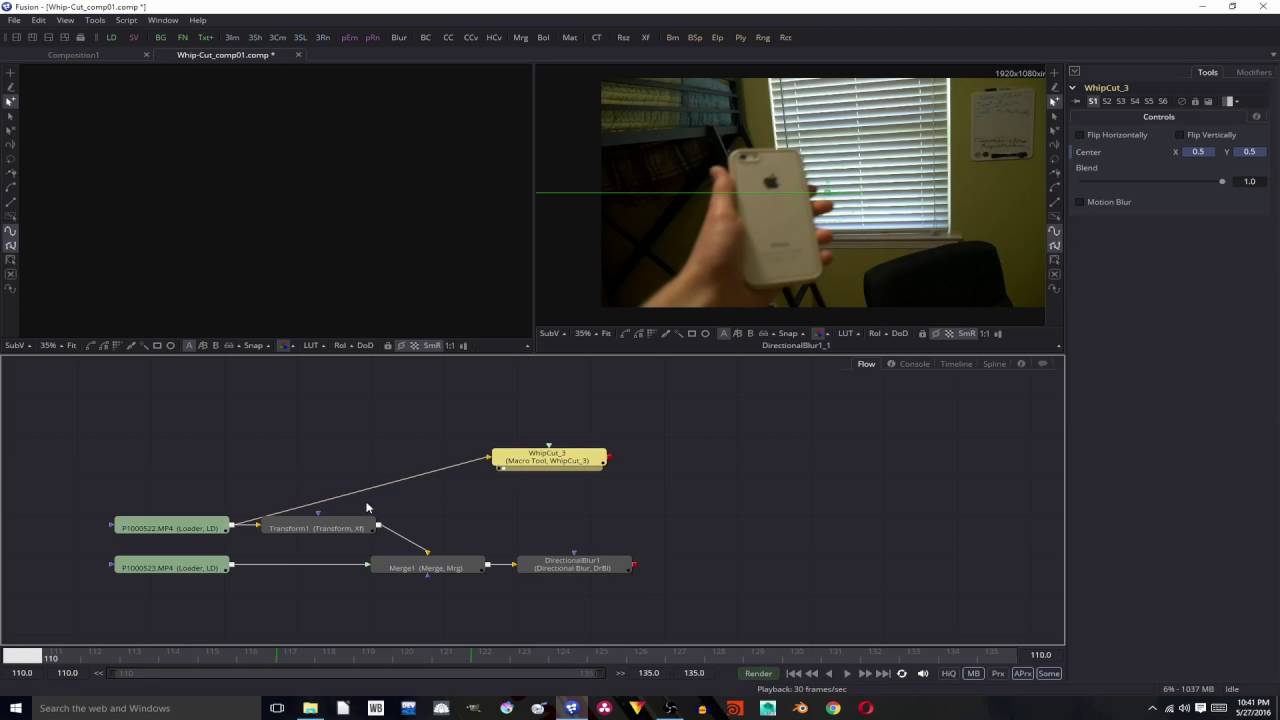This screenshot has height=720, width=1280.
Task: Open the Tools menu
Action: point(95,20)
